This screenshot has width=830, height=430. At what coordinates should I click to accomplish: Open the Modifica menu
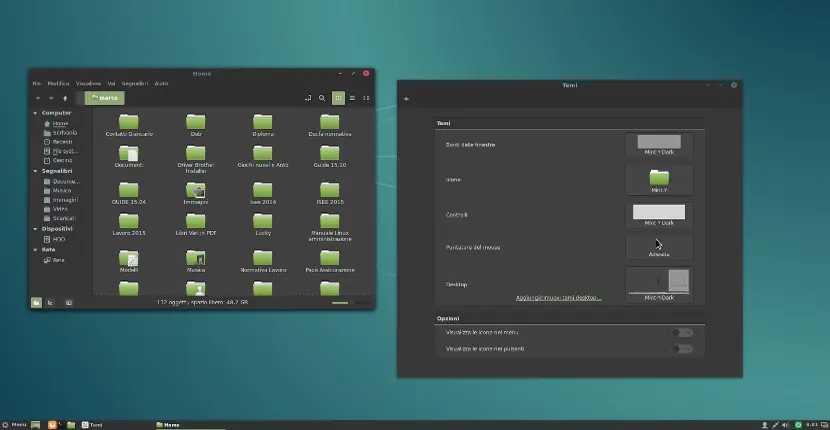pyautogui.click(x=58, y=83)
